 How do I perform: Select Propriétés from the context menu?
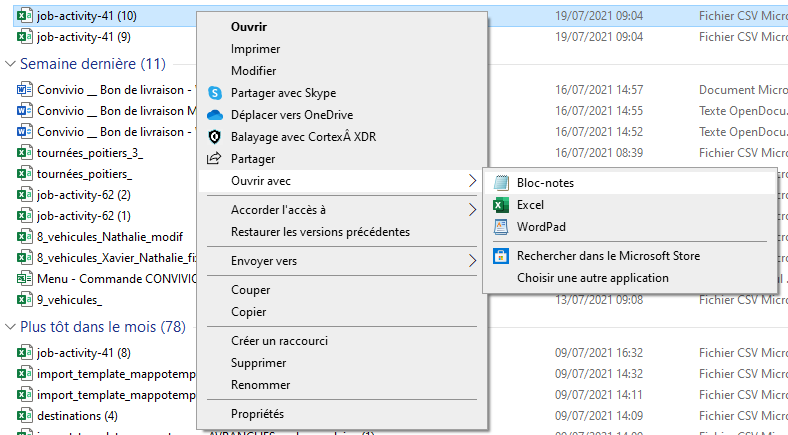(x=257, y=414)
